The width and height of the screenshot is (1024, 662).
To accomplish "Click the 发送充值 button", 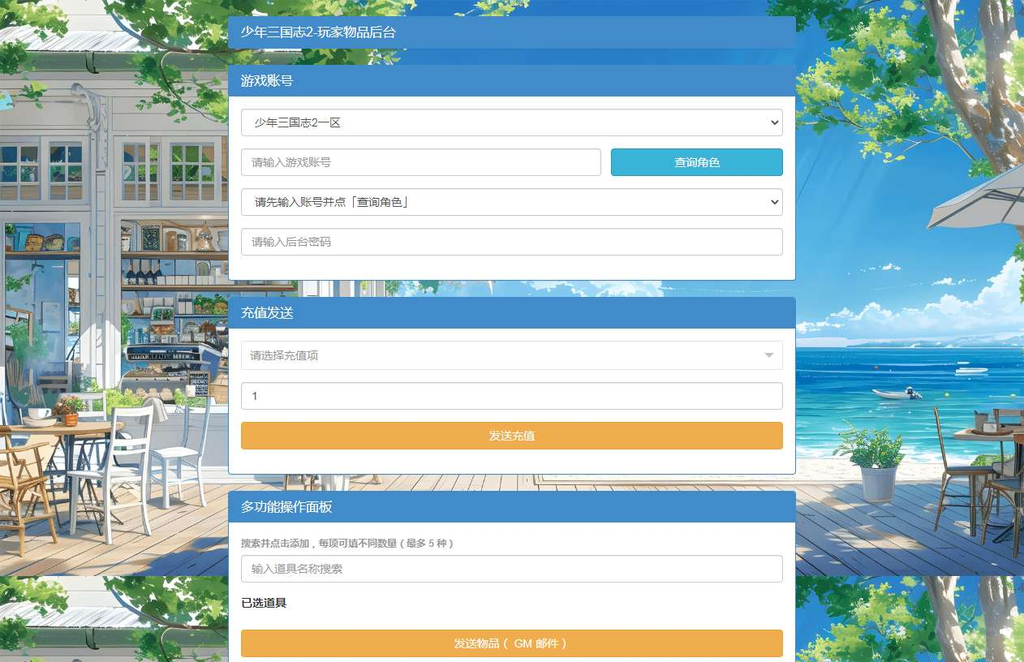I will point(511,435).
